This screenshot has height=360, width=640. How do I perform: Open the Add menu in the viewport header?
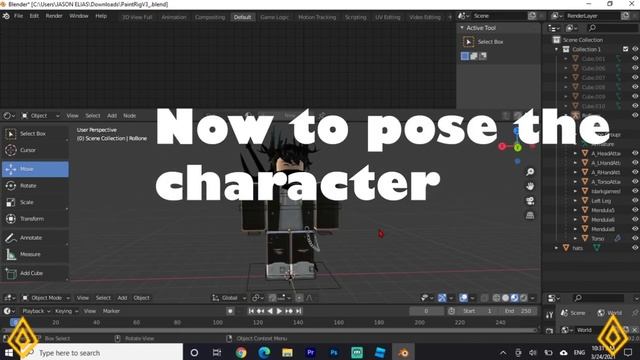122,298
